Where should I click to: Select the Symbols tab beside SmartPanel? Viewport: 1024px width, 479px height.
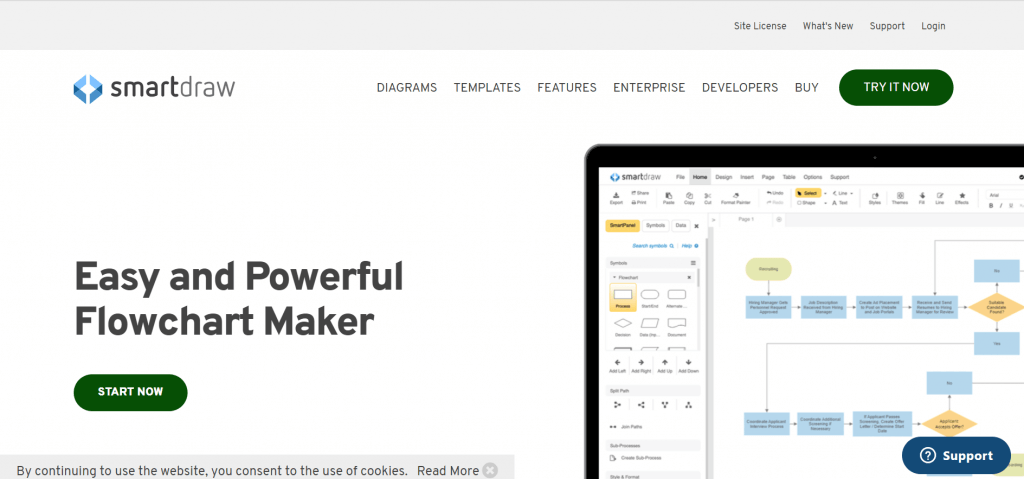(655, 225)
